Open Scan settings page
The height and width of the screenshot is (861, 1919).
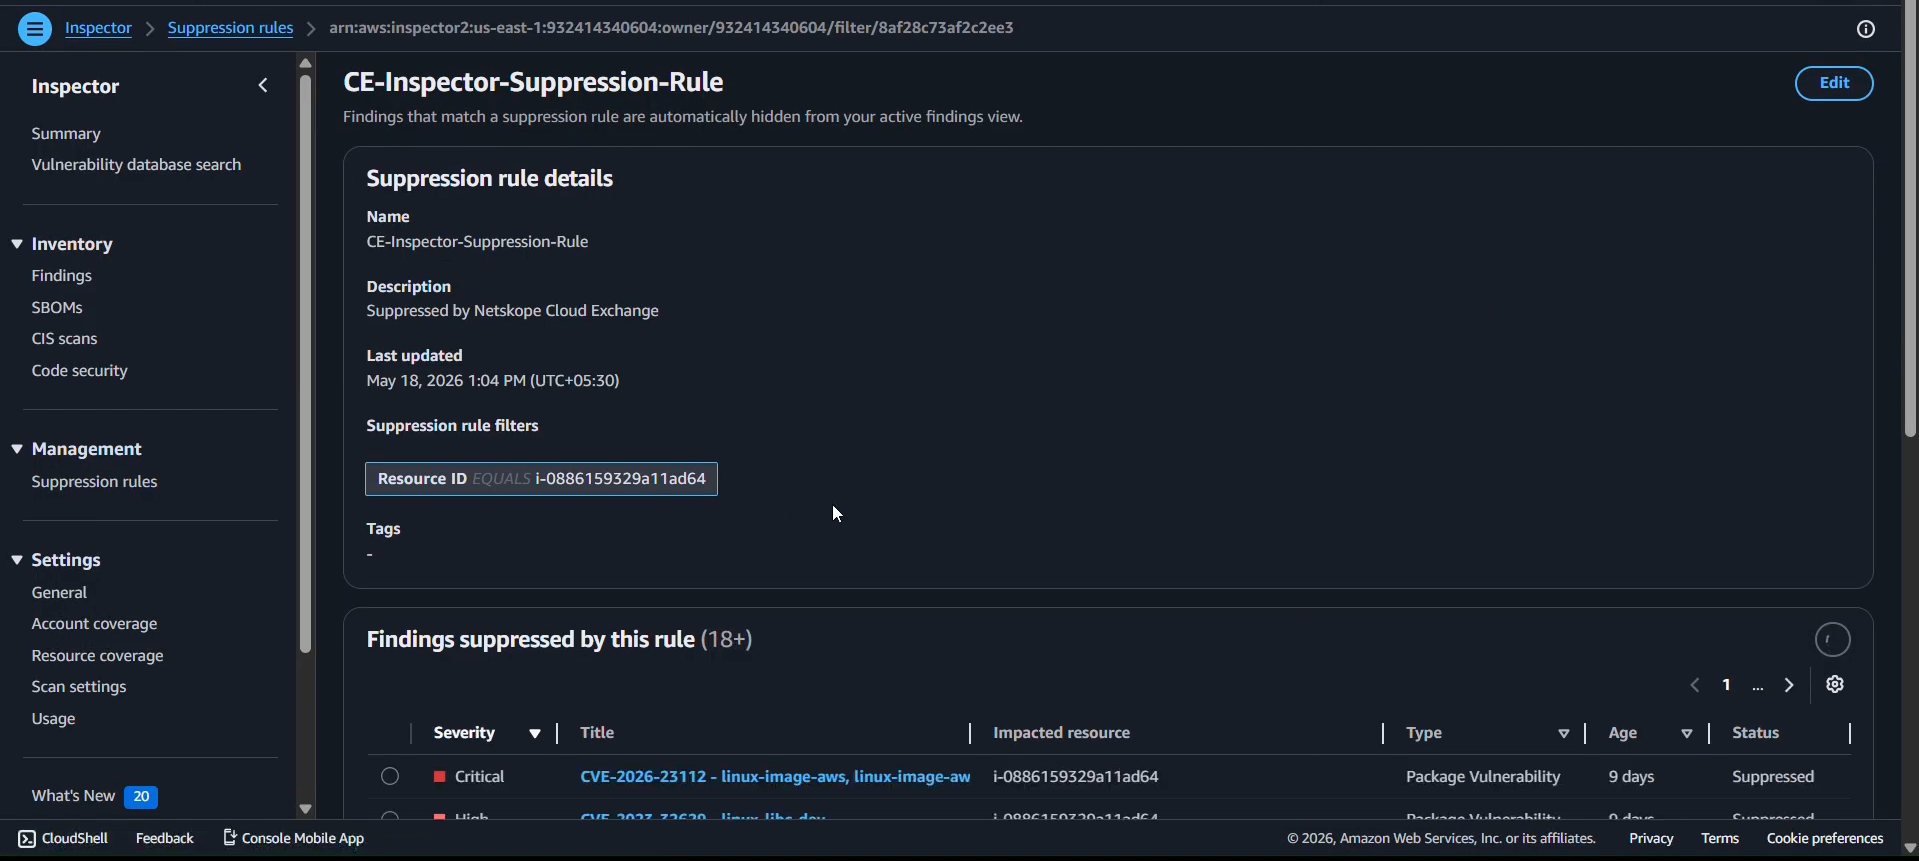coord(79,687)
